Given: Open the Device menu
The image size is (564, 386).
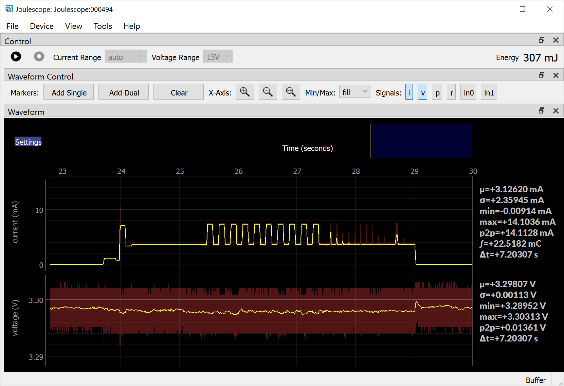Looking at the screenshot, I should [41, 26].
